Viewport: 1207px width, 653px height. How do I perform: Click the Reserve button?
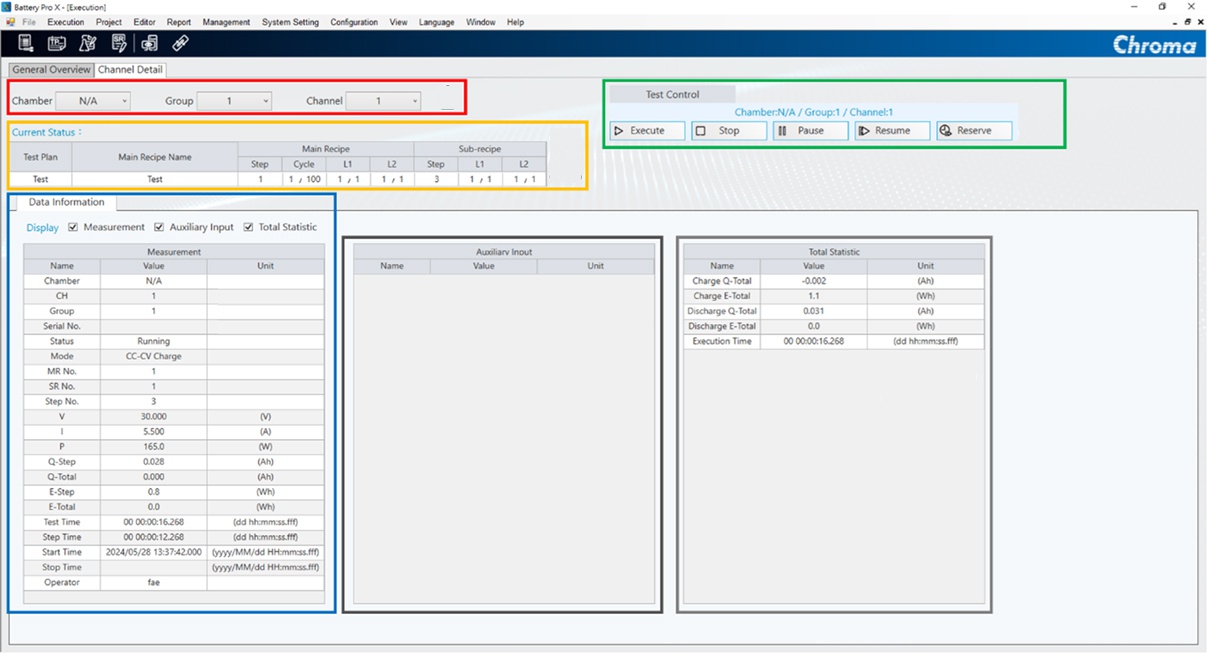pyautogui.click(x=974, y=131)
